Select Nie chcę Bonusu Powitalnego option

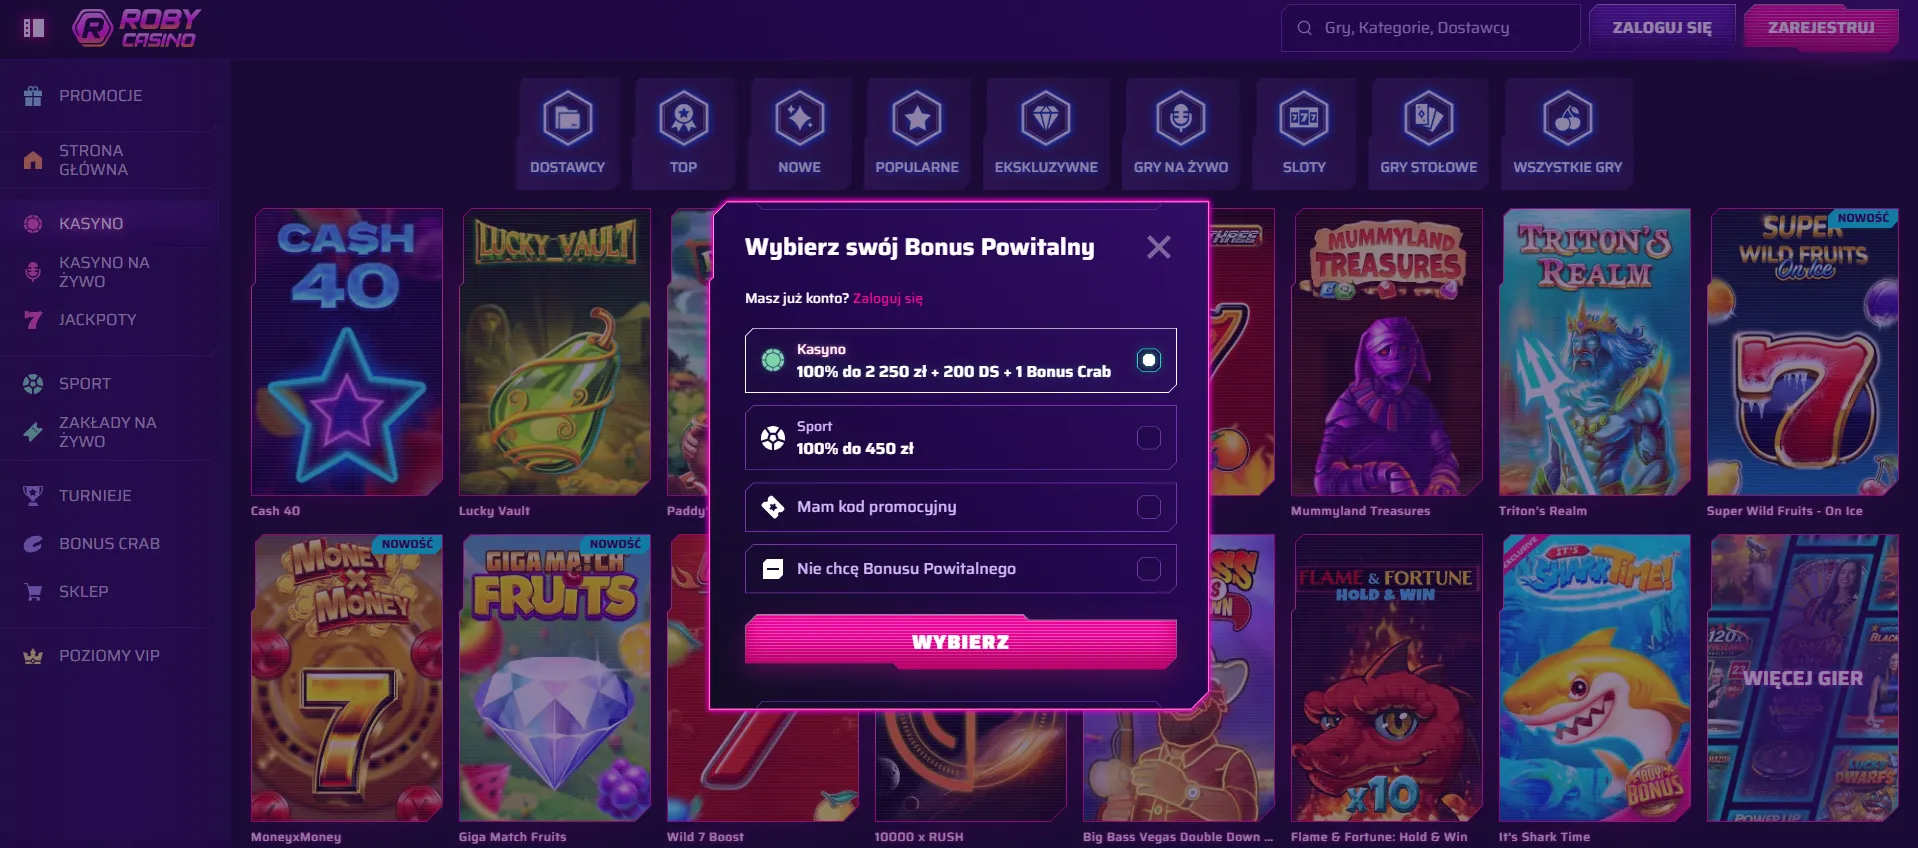(960, 569)
